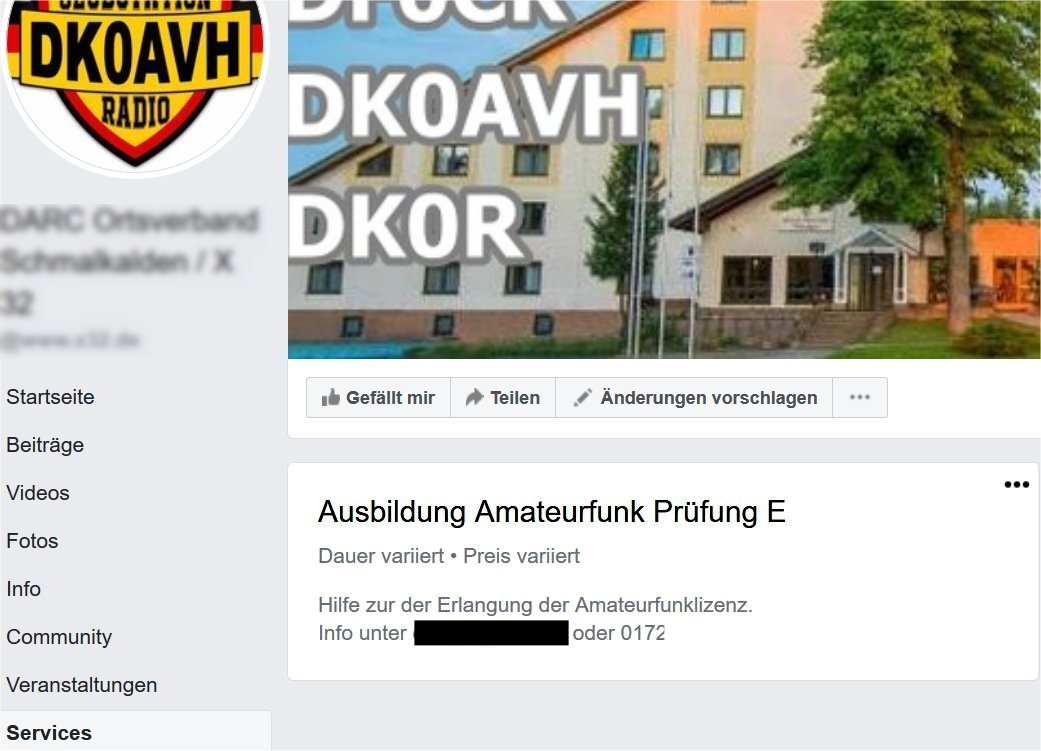Go to Startseite in the sidebar
This screenshot has height=751, width=1041.
pos(50,396)
